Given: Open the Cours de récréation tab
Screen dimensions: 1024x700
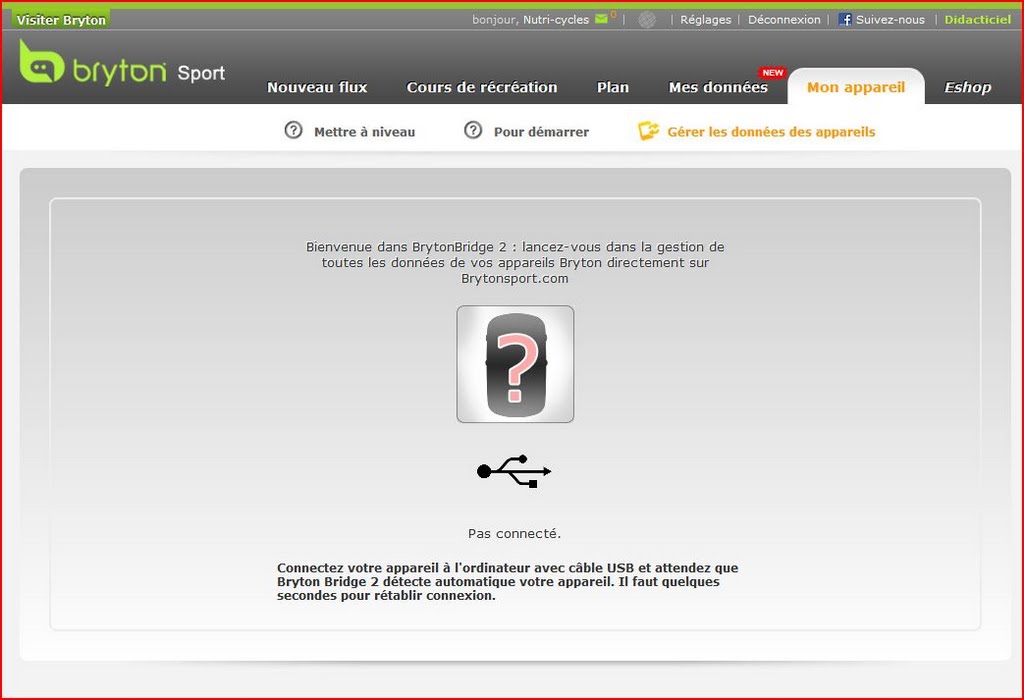Looking at the screenshot, I should coord(482,87).
